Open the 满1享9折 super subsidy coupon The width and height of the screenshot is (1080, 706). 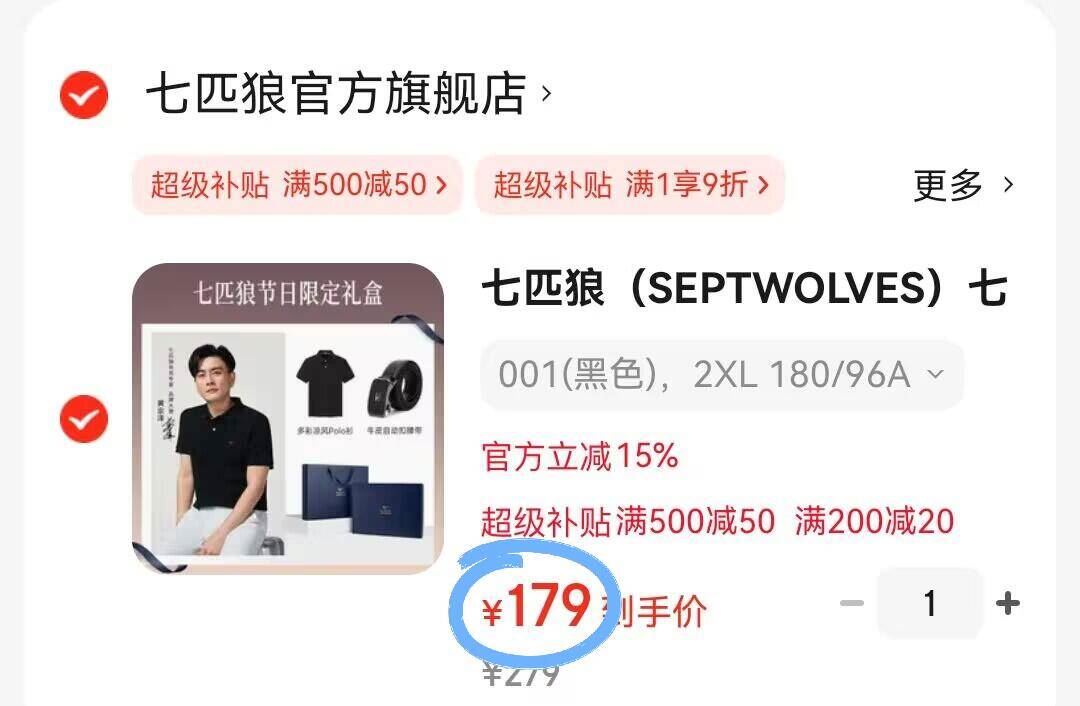coord(630,185)
